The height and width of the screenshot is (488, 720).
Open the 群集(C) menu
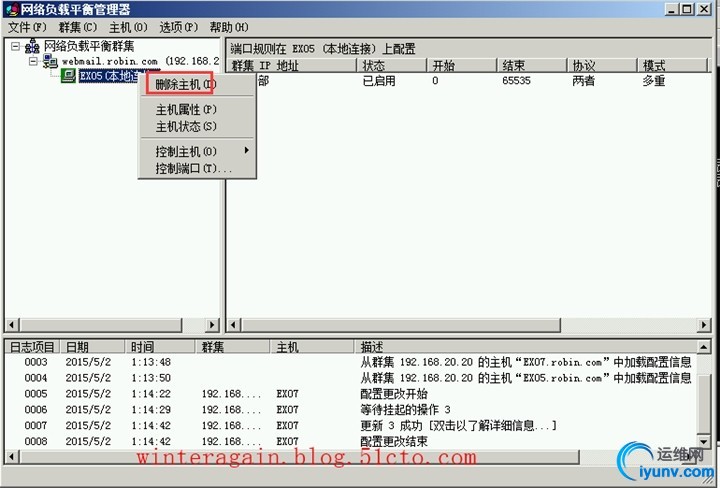click(78, 27)
